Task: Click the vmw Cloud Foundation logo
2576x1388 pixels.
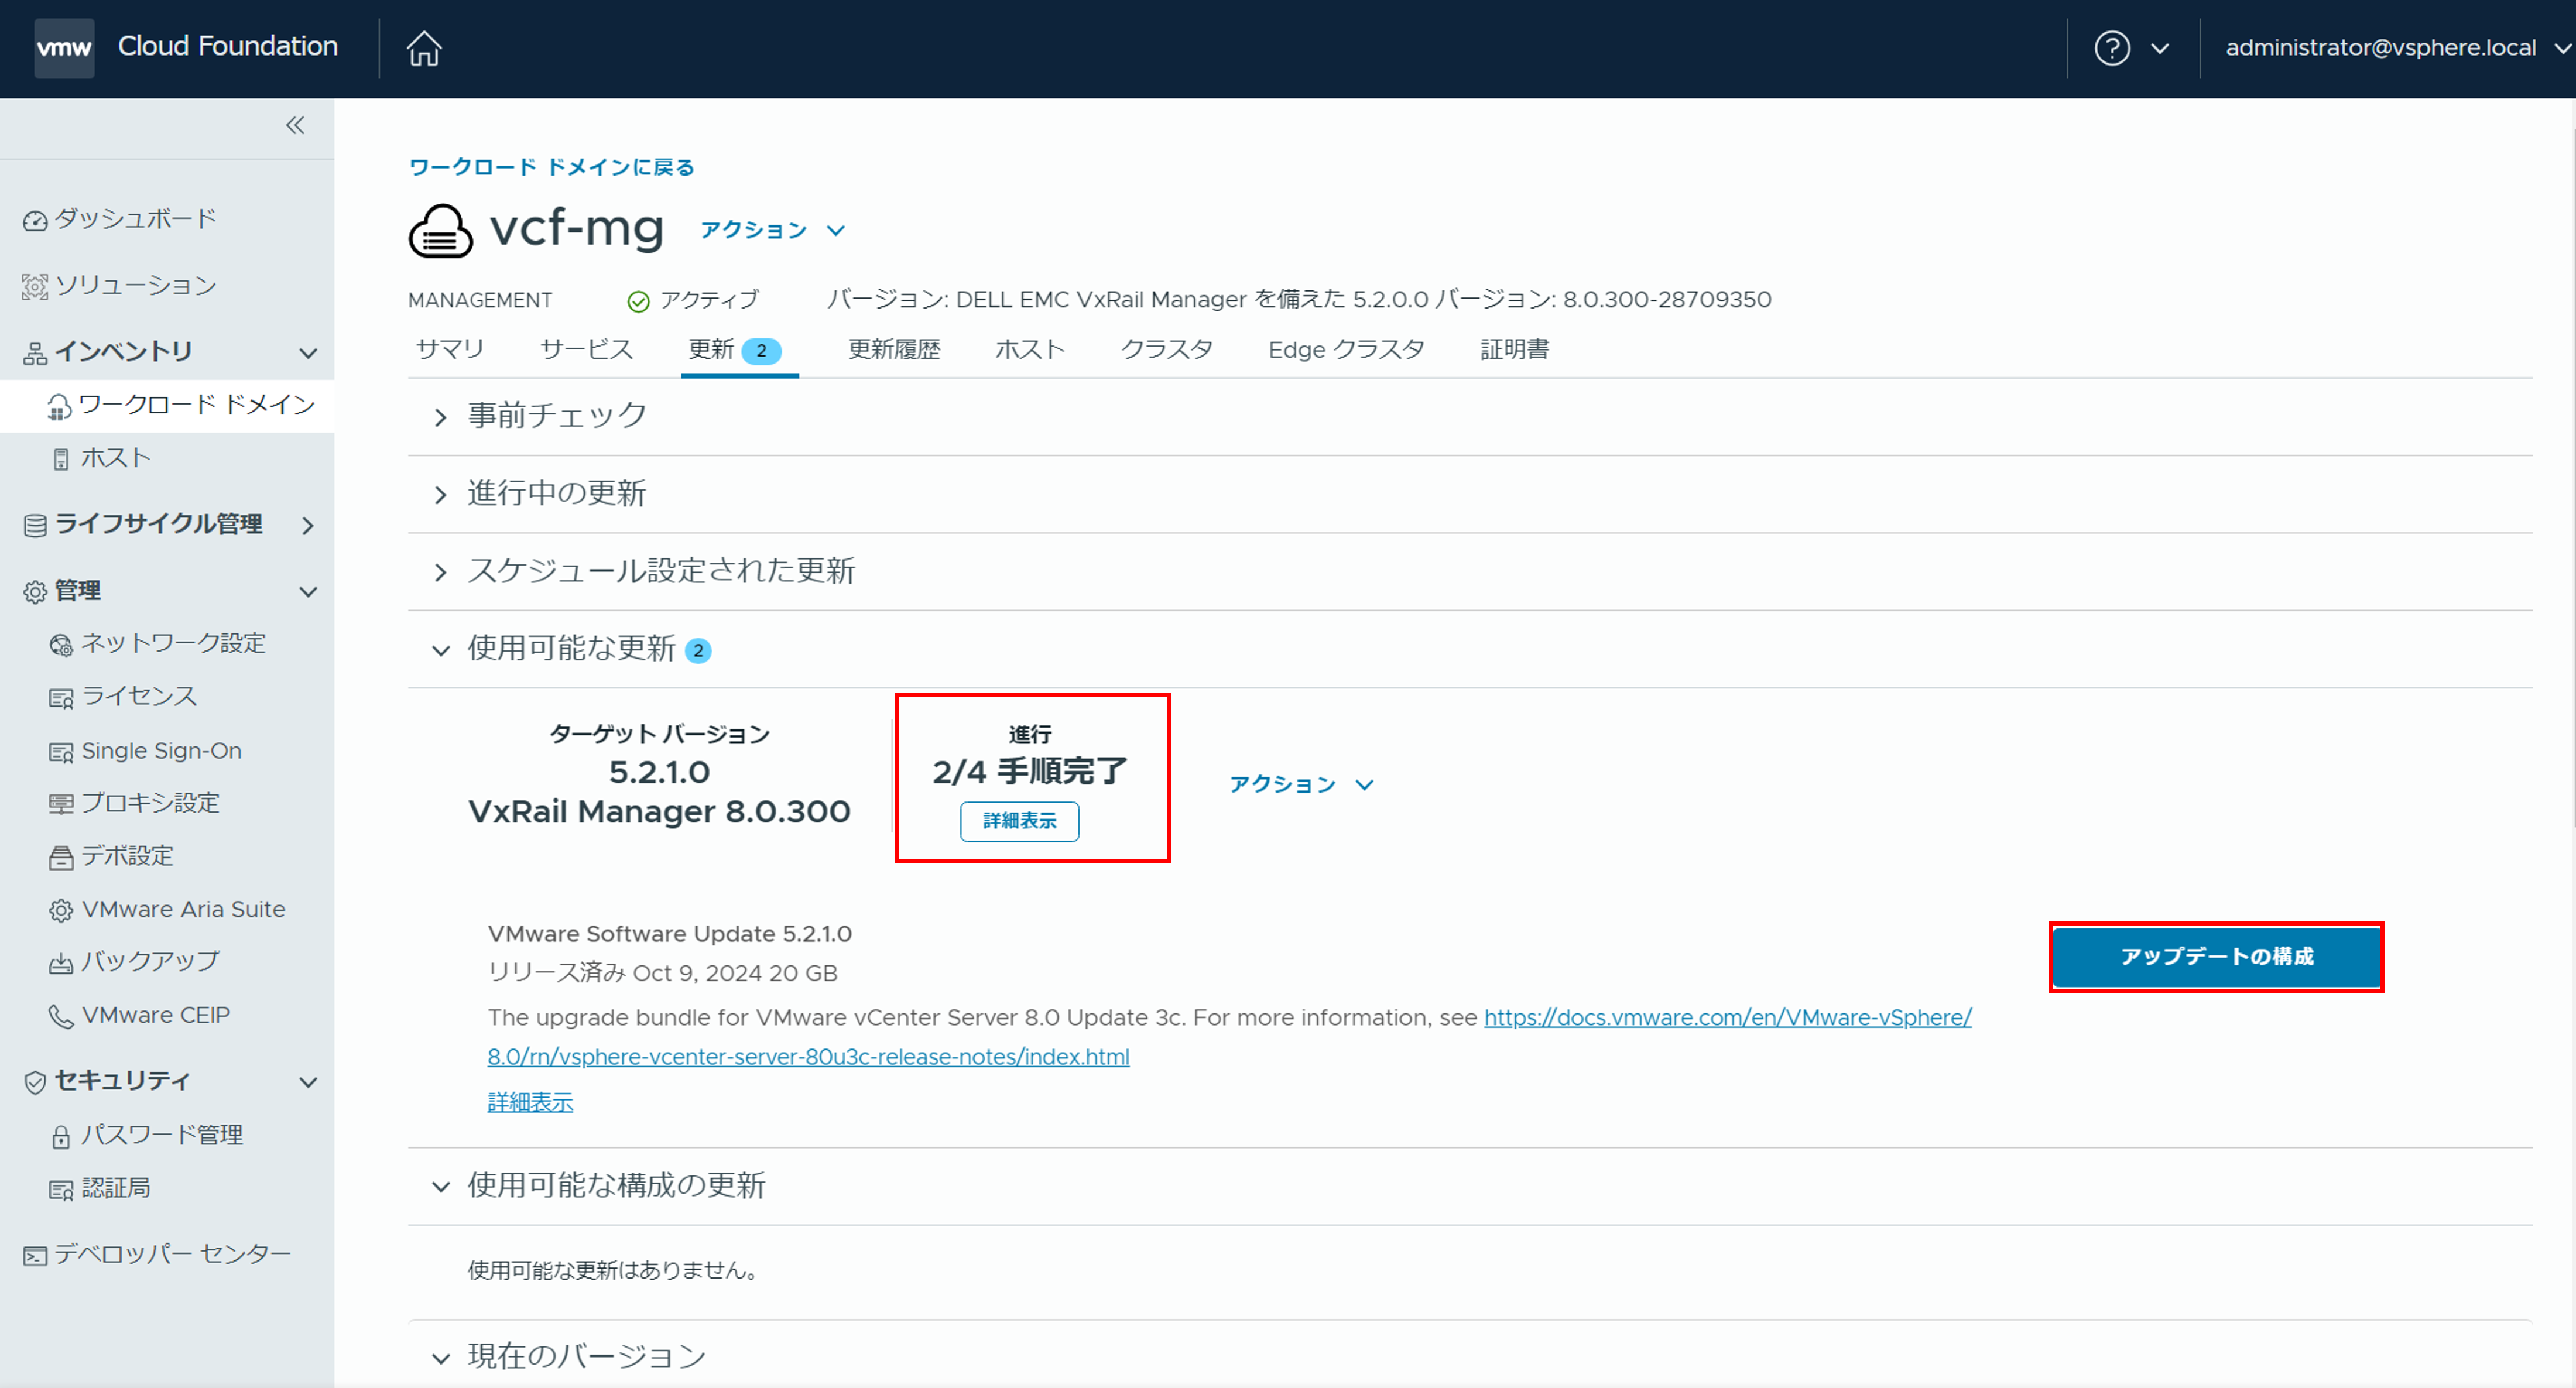Action: [64, 47]
